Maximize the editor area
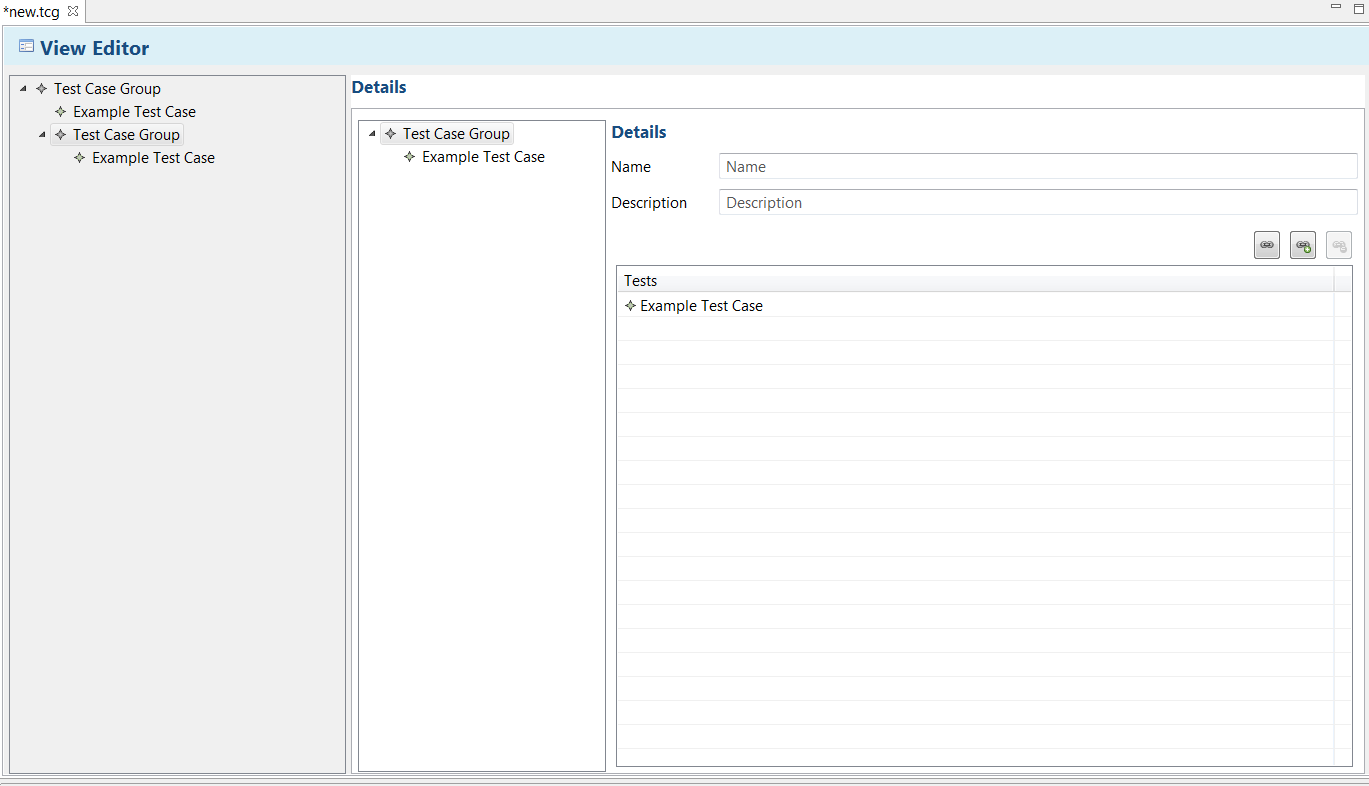 (x=1358, y=8)
